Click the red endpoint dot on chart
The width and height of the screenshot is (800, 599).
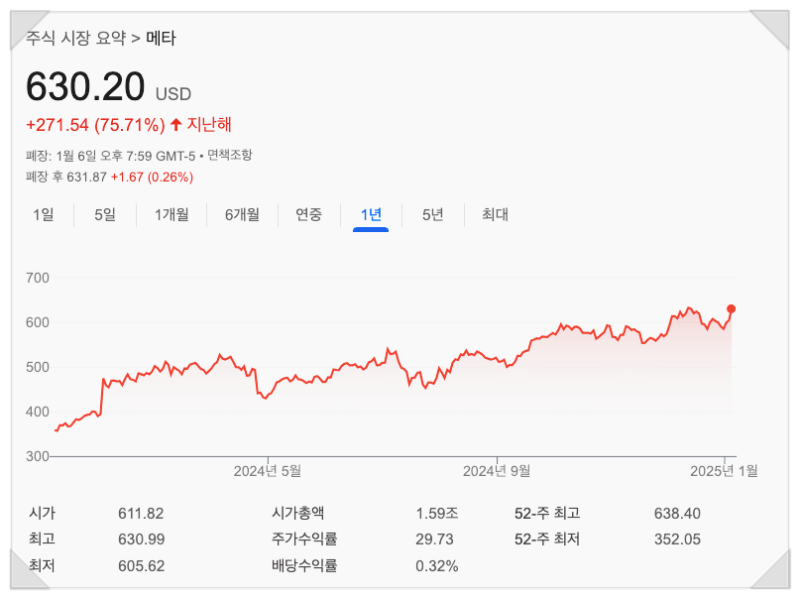(731, 309)
